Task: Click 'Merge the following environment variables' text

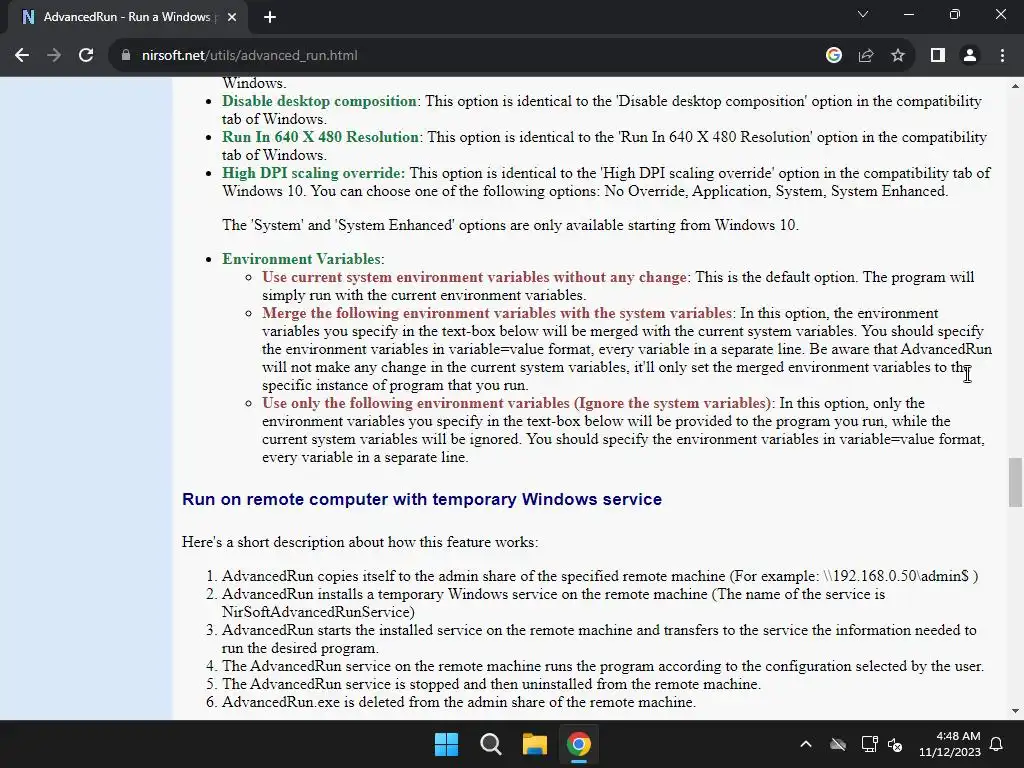Action: 496,313
